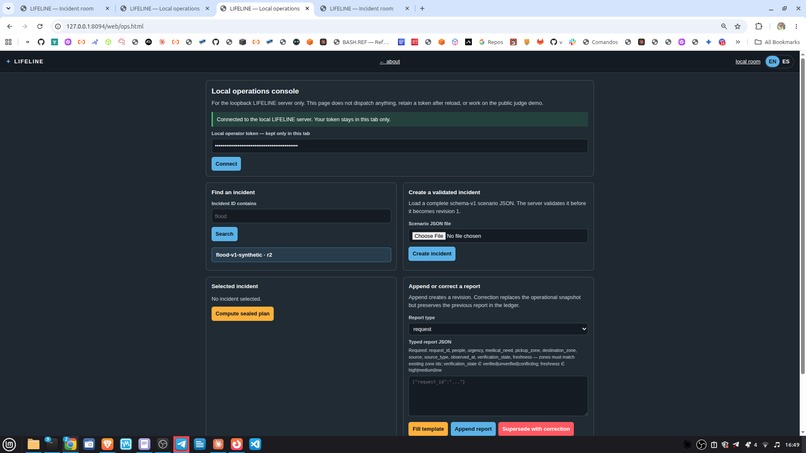Click the page vertical scrollbar

pos(802,216)
